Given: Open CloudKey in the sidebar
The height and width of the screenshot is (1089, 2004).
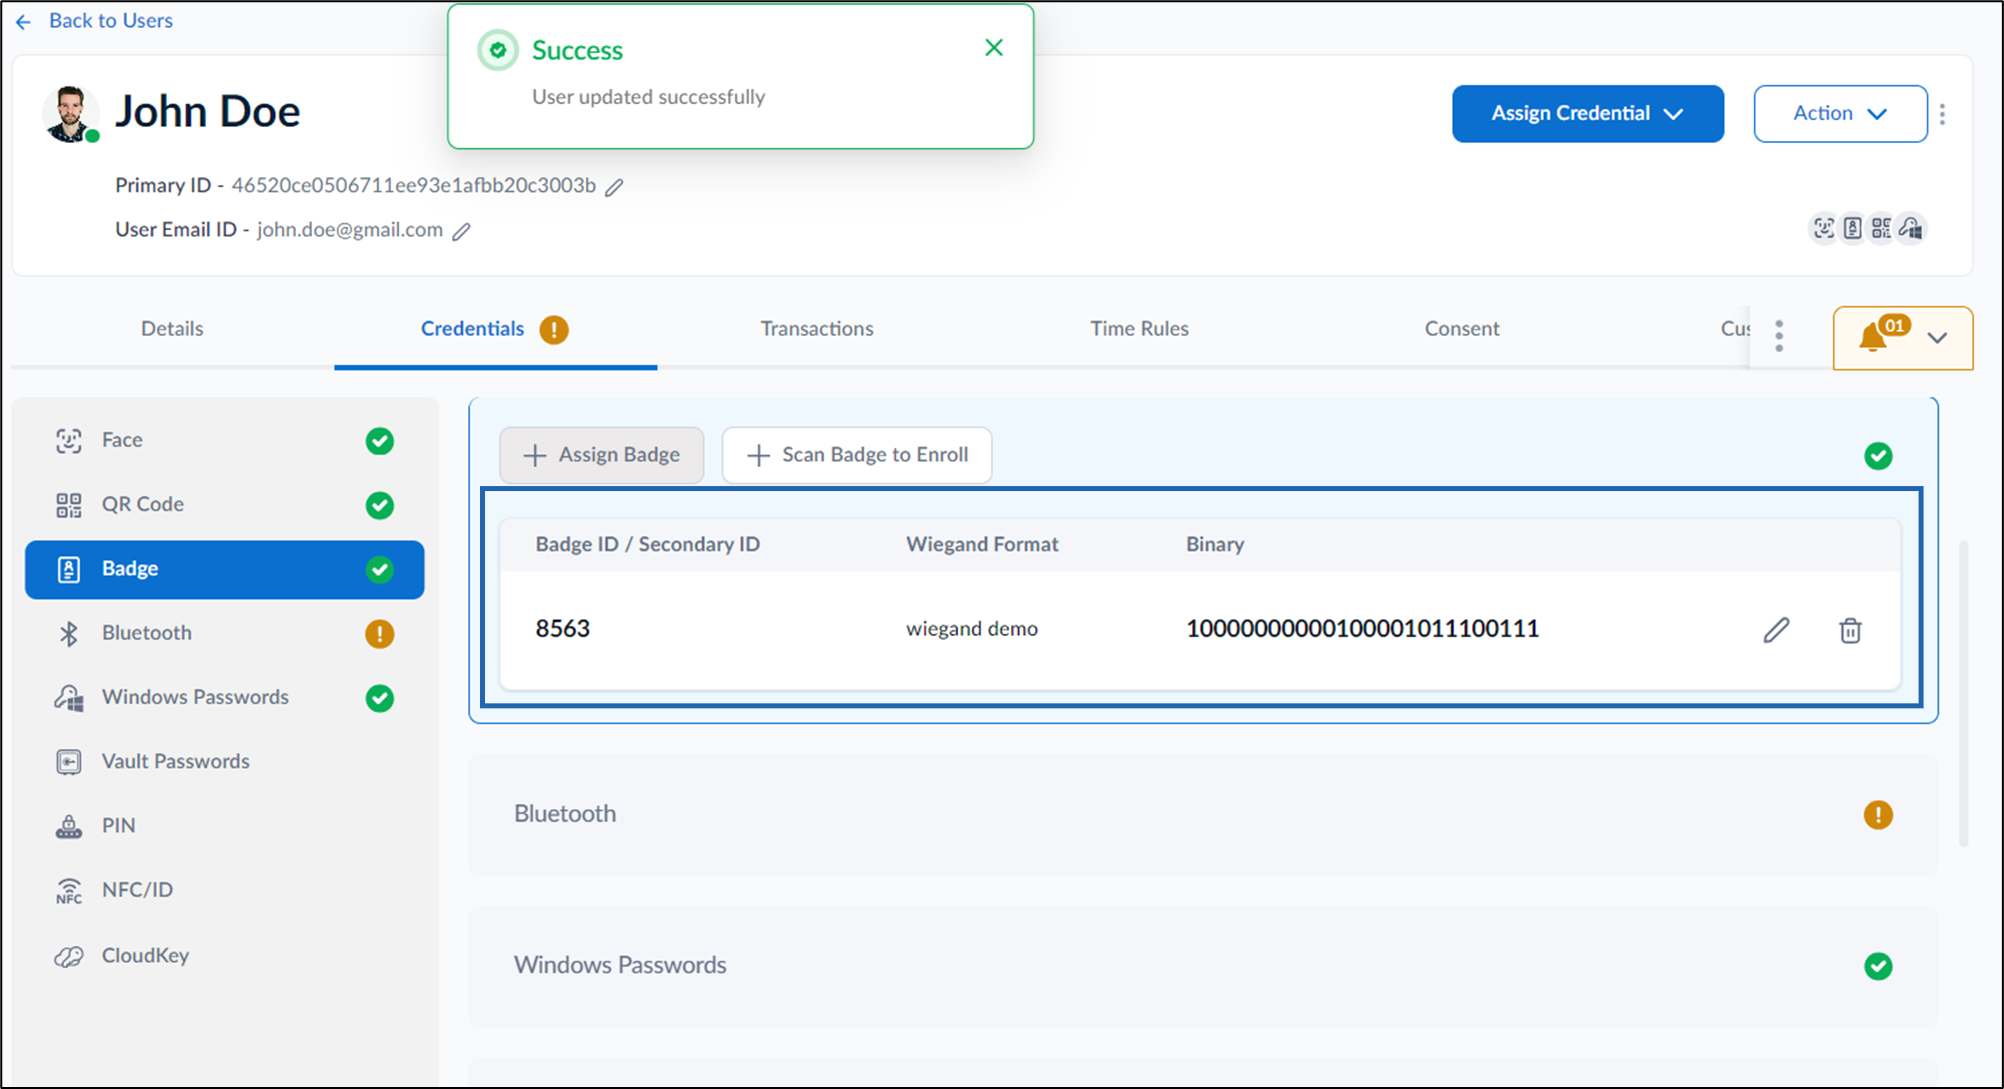Looking at the screenshot, I should [224, 955].
